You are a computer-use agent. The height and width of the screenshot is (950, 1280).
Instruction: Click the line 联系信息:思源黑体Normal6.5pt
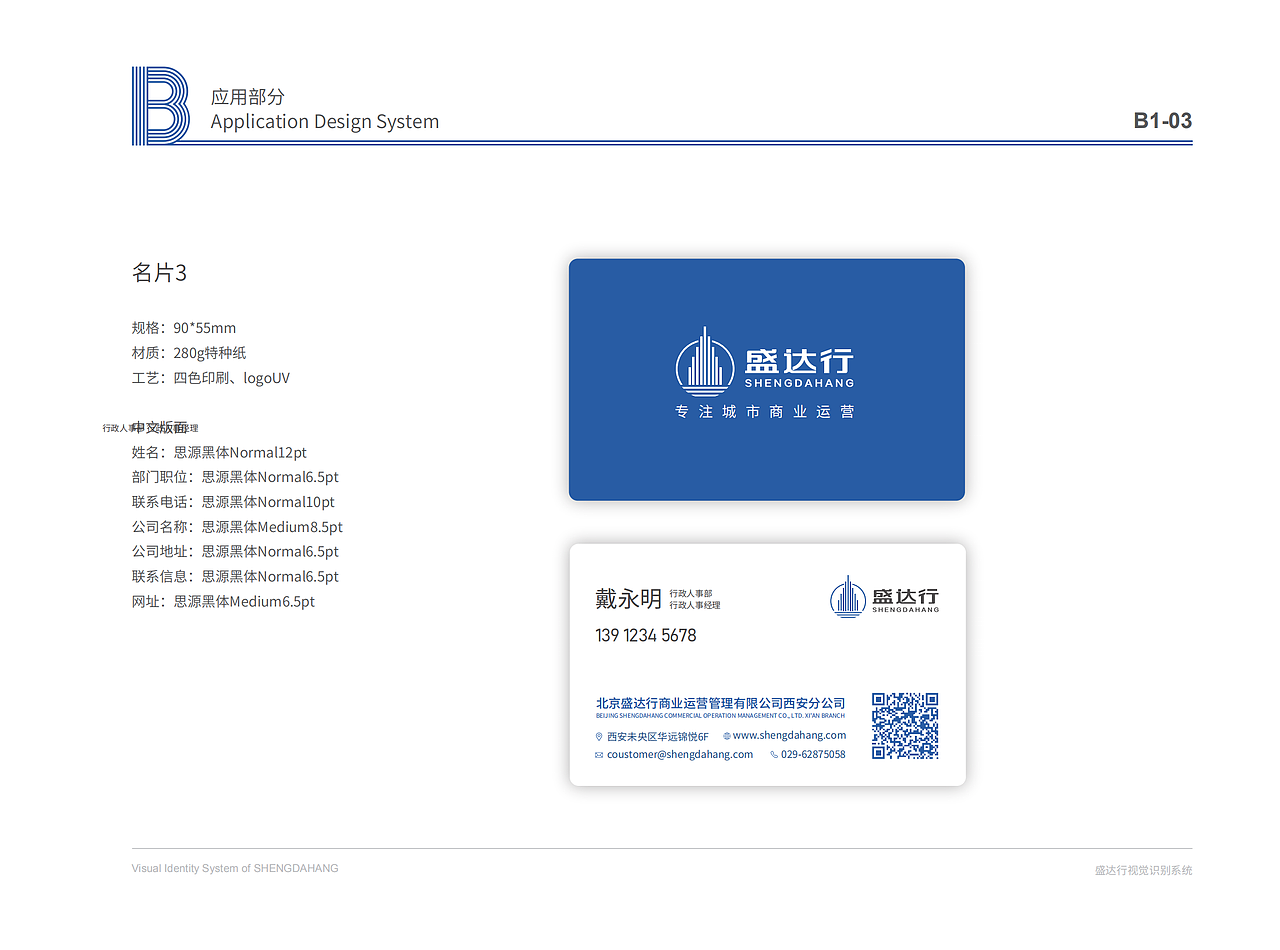[x=235, y=577]
